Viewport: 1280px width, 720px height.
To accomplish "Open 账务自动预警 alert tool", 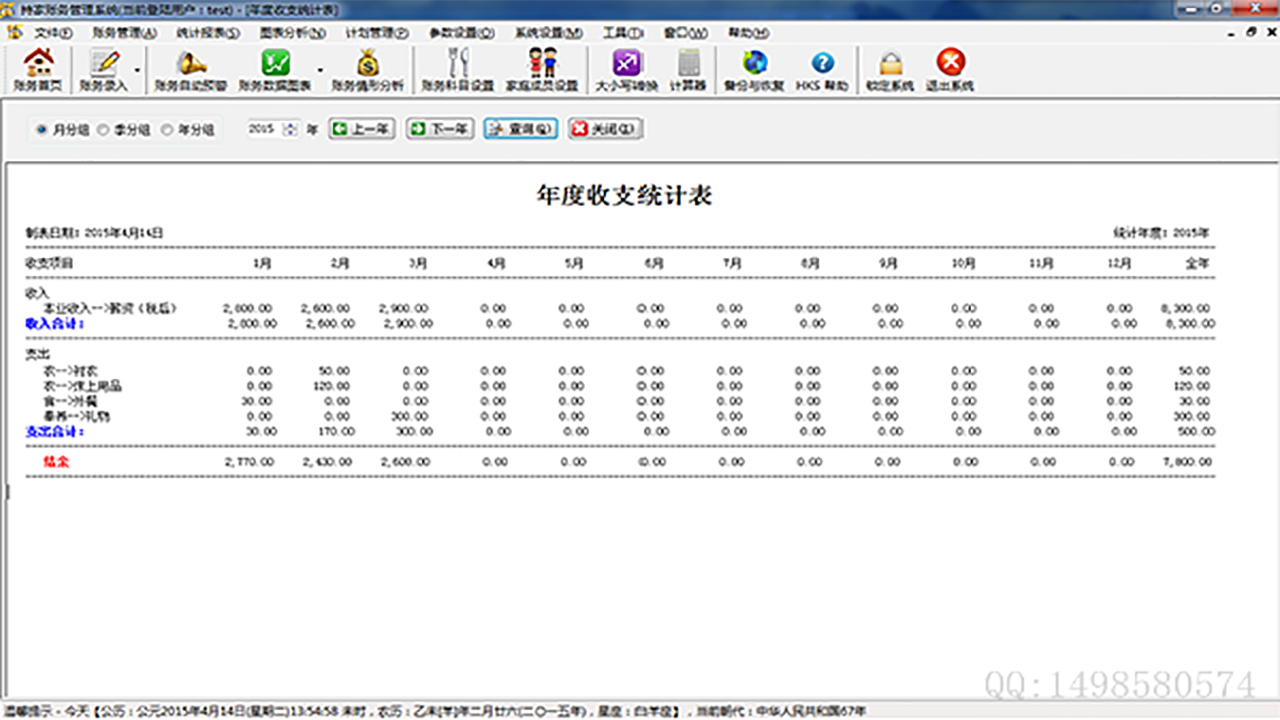I will [x=190, y=70].
